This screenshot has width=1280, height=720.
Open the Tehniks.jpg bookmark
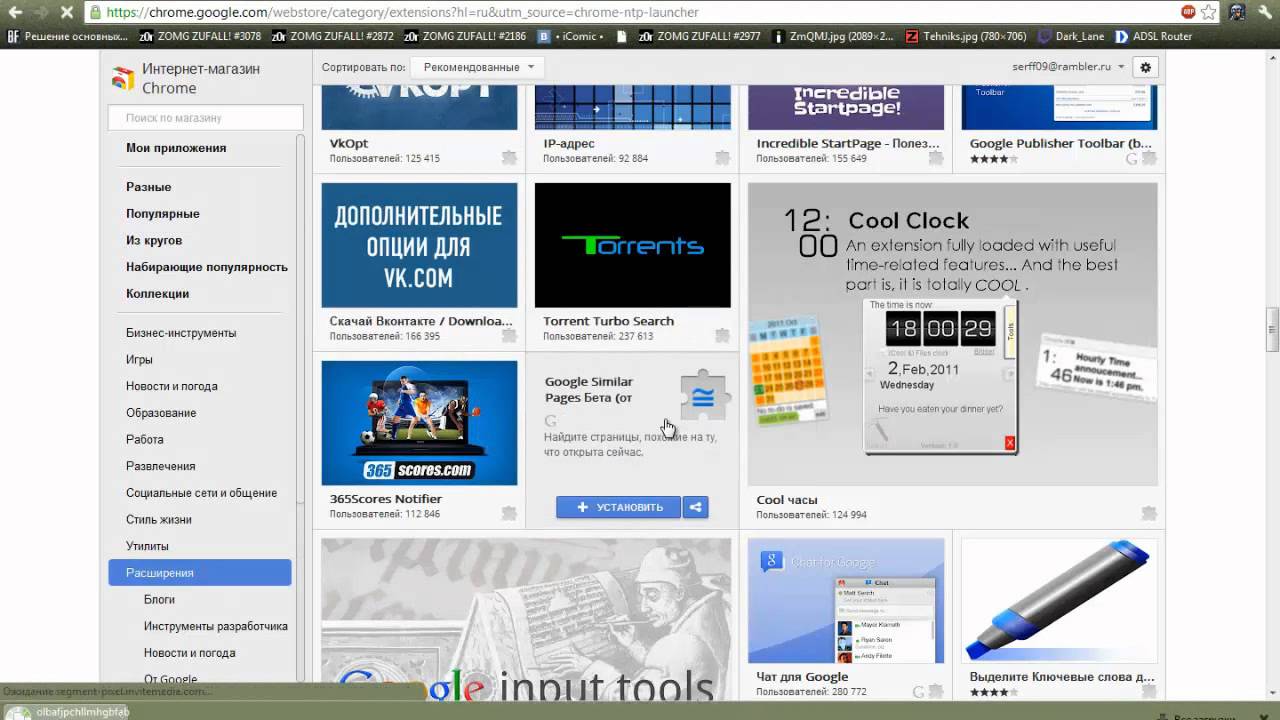point(965,36)
